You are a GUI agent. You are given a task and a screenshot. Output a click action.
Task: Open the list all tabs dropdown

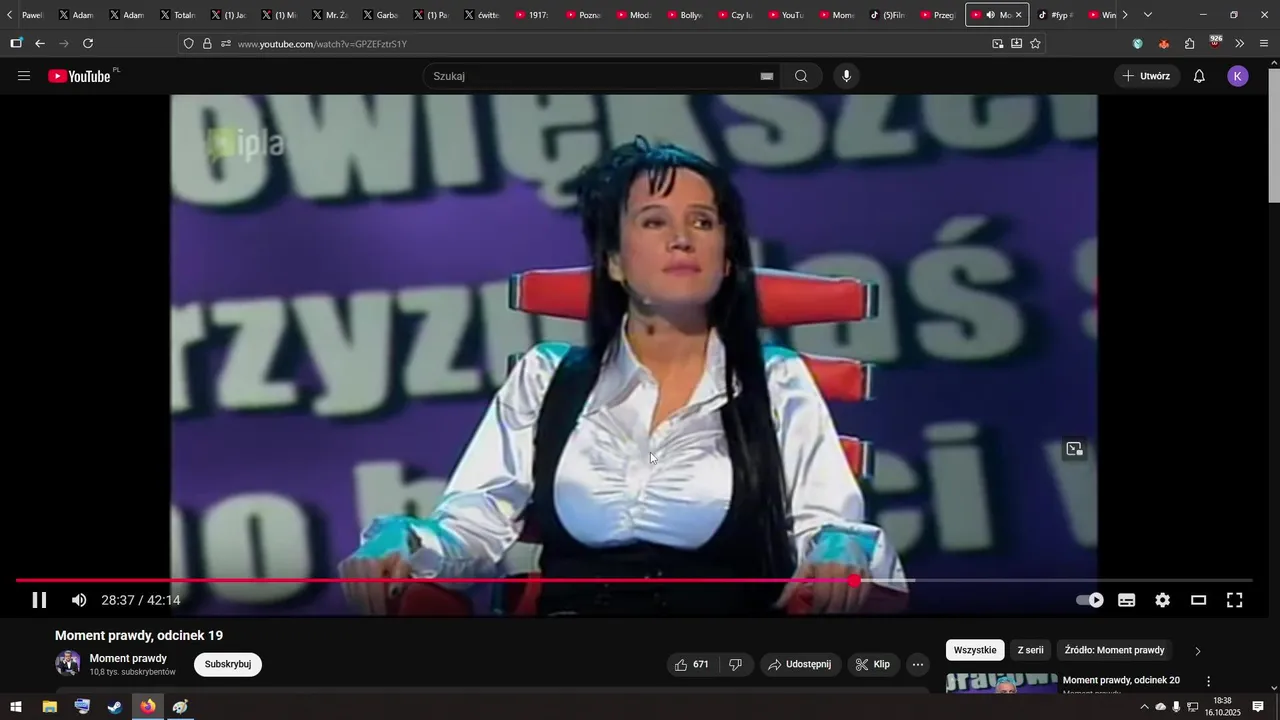tap(1147, 15)
